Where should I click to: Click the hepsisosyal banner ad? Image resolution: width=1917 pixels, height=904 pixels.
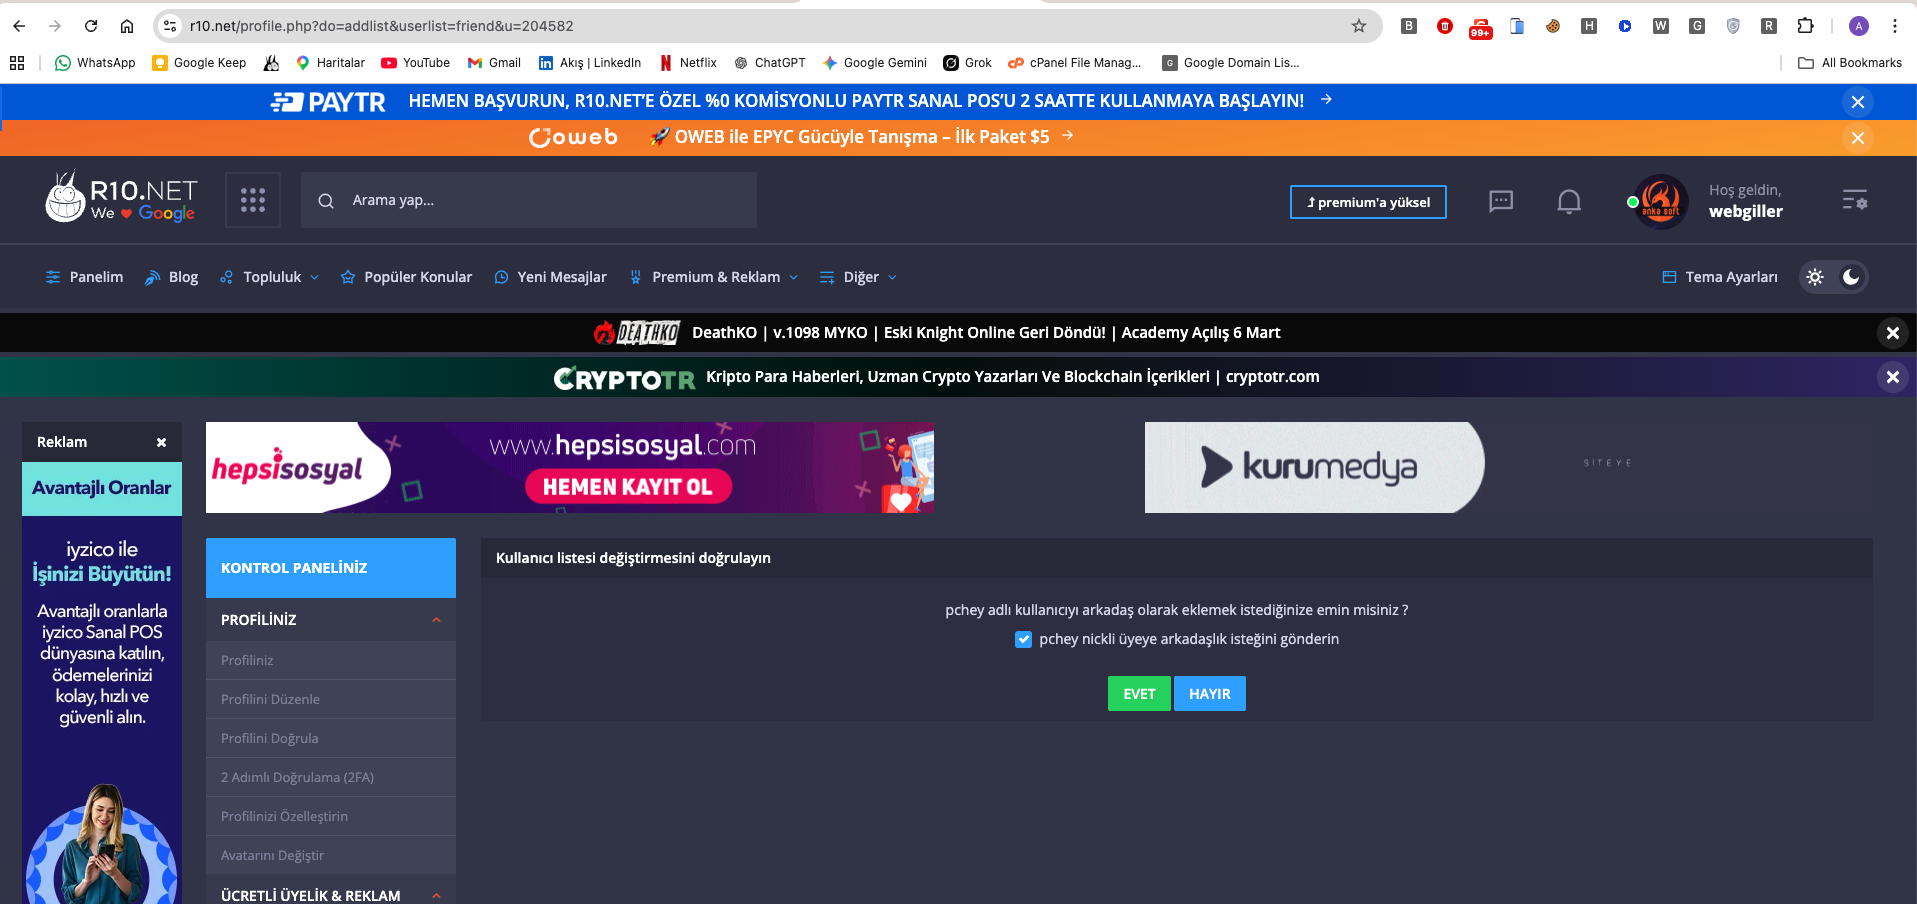tap(570, 467)
